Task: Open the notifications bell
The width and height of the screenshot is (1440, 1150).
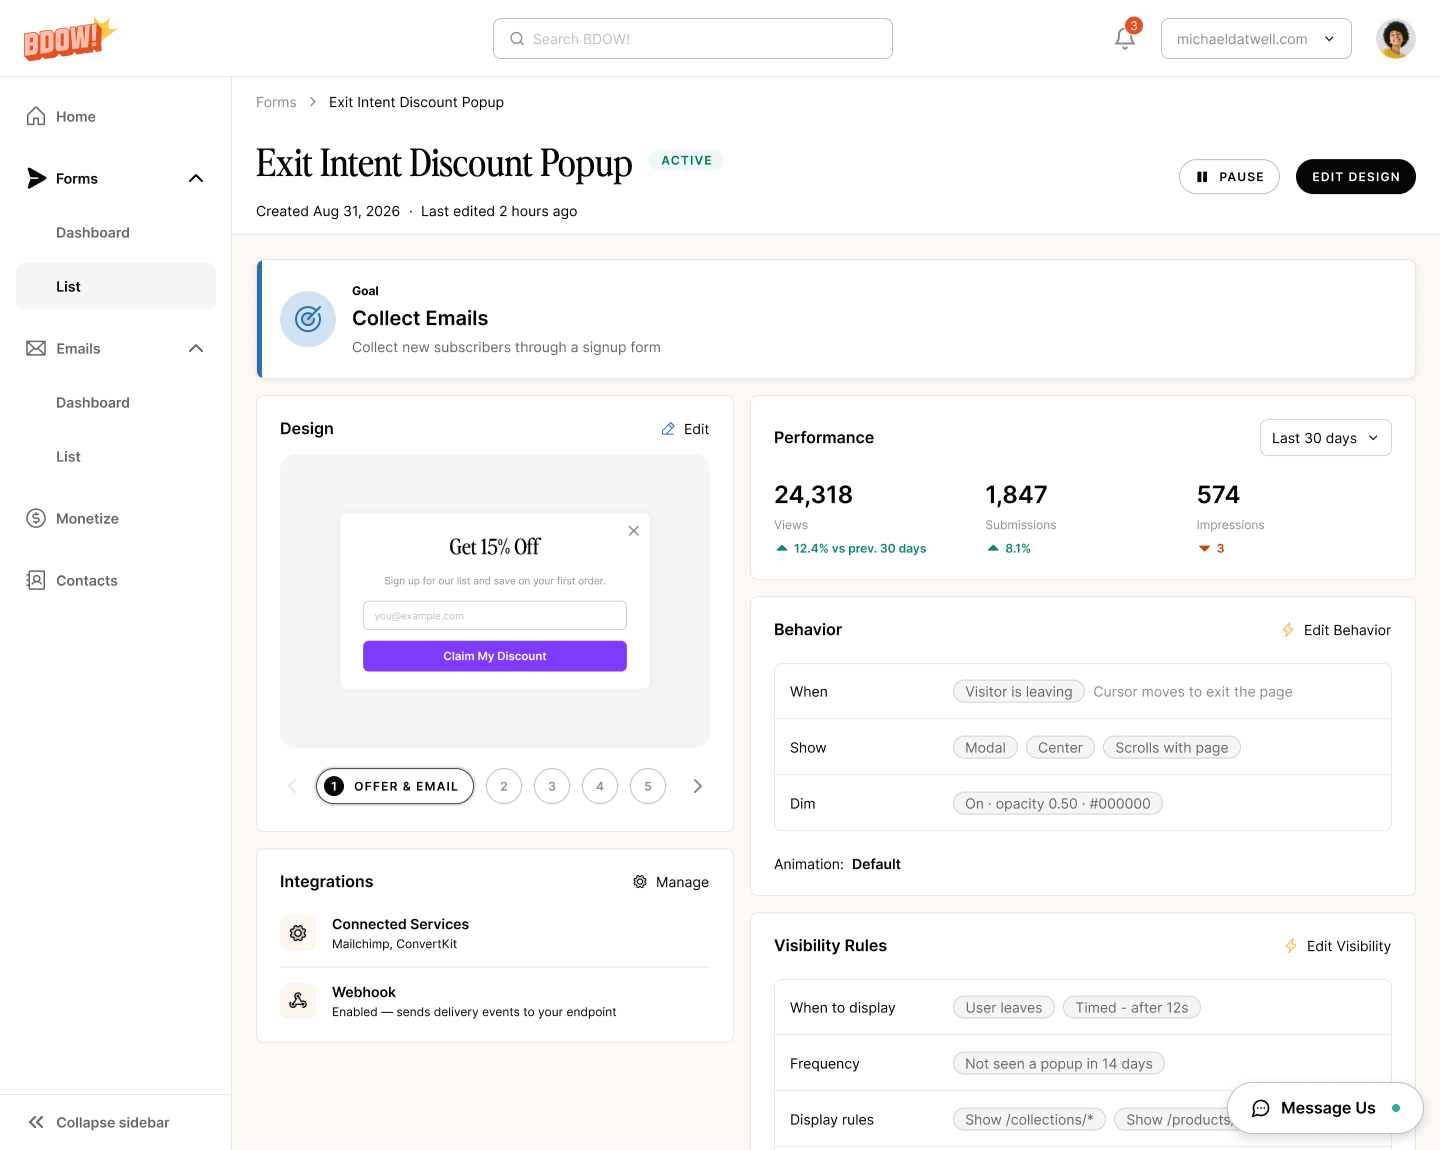Action: coord(1125,38)
